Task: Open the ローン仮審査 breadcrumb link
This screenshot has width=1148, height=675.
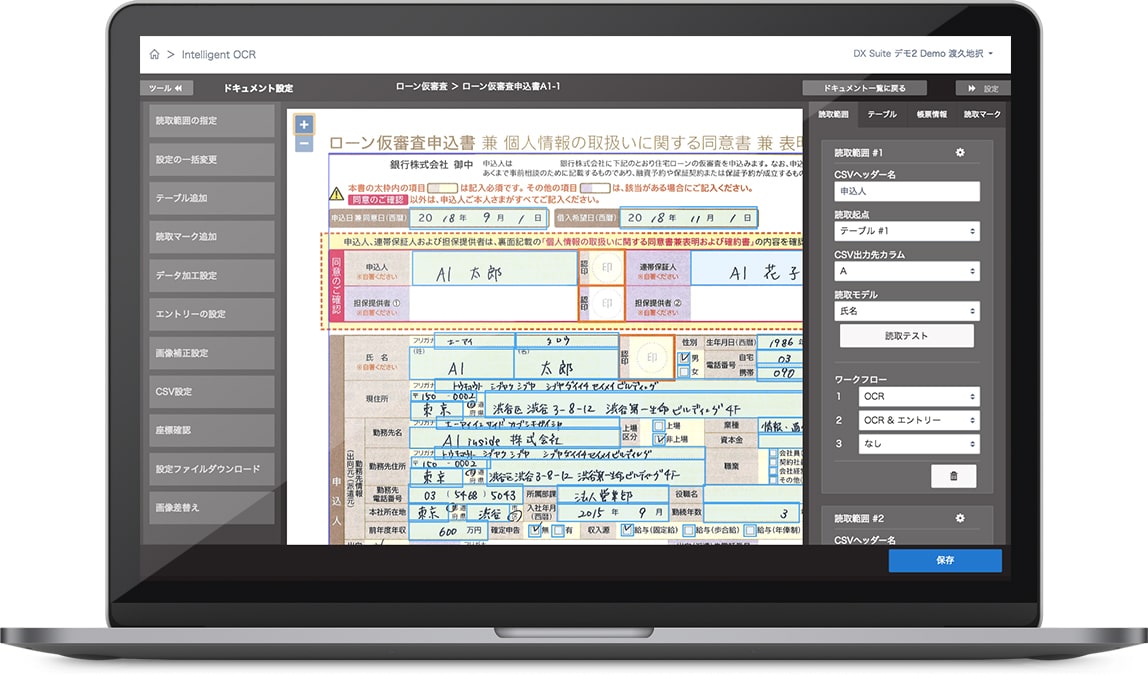Action: click(421, 86)
